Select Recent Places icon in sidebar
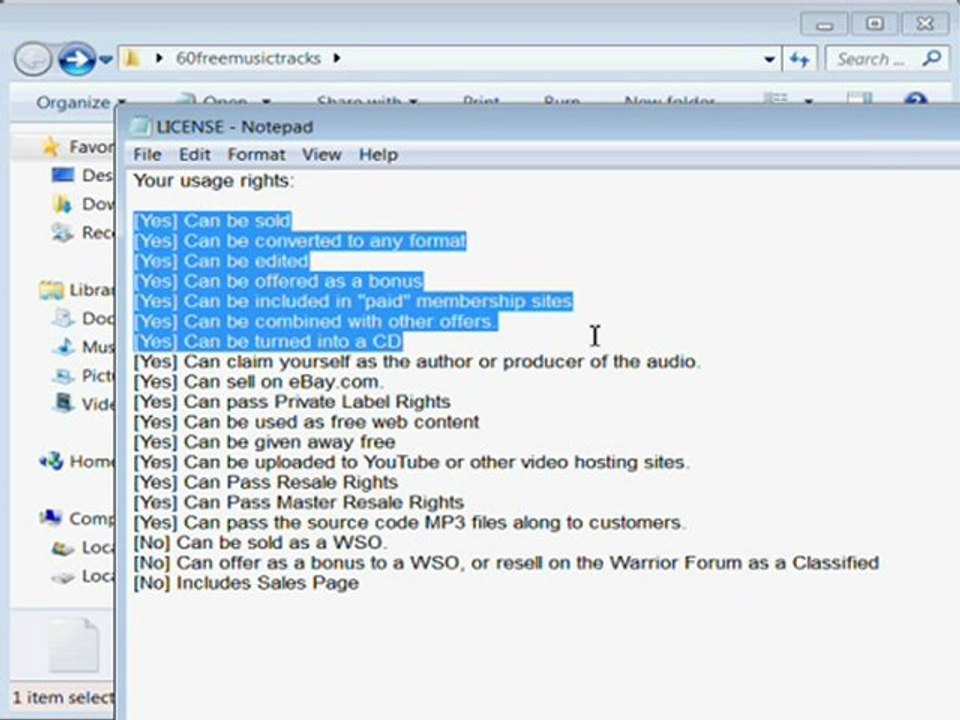 [x=62, y=233]
